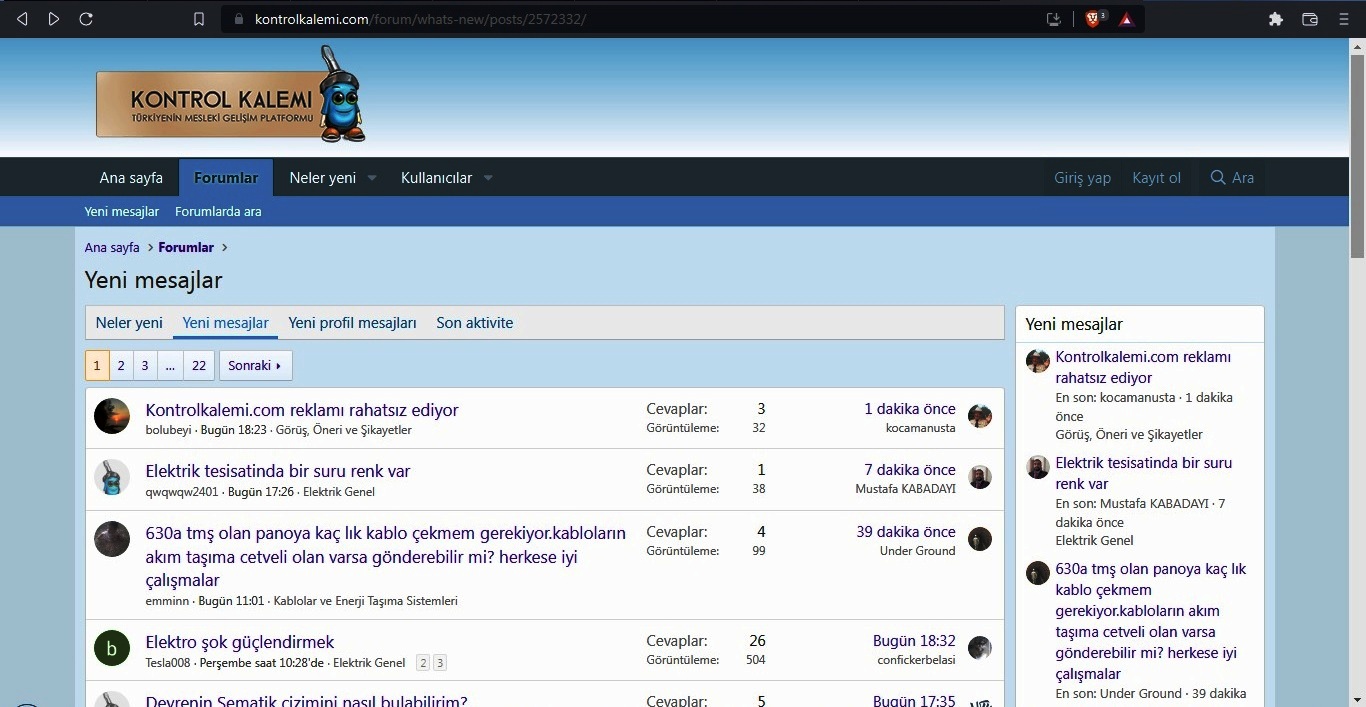Viewport: 1366px width, 707px height.
Task: Switch to the Son aktivite tab
Action: 475,323
